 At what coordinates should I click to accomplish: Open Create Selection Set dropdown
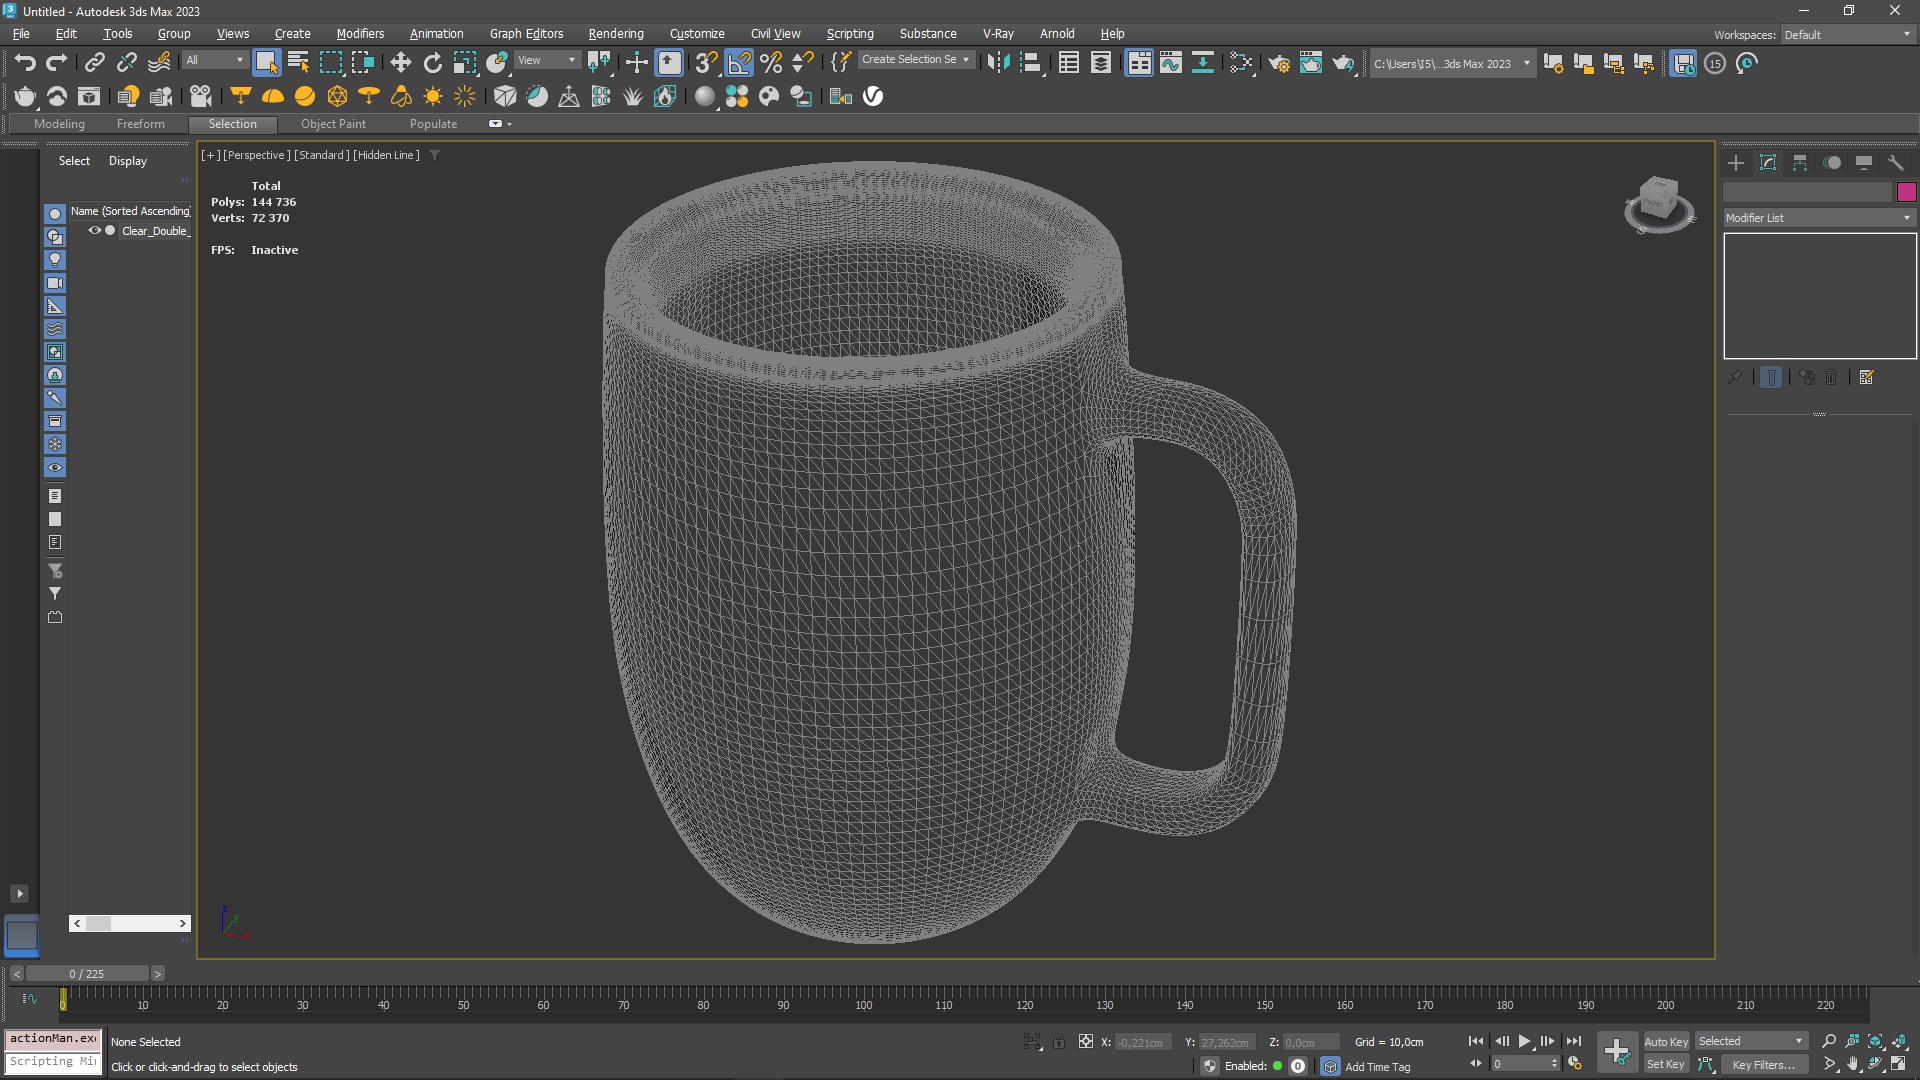(x=915, y=60)
